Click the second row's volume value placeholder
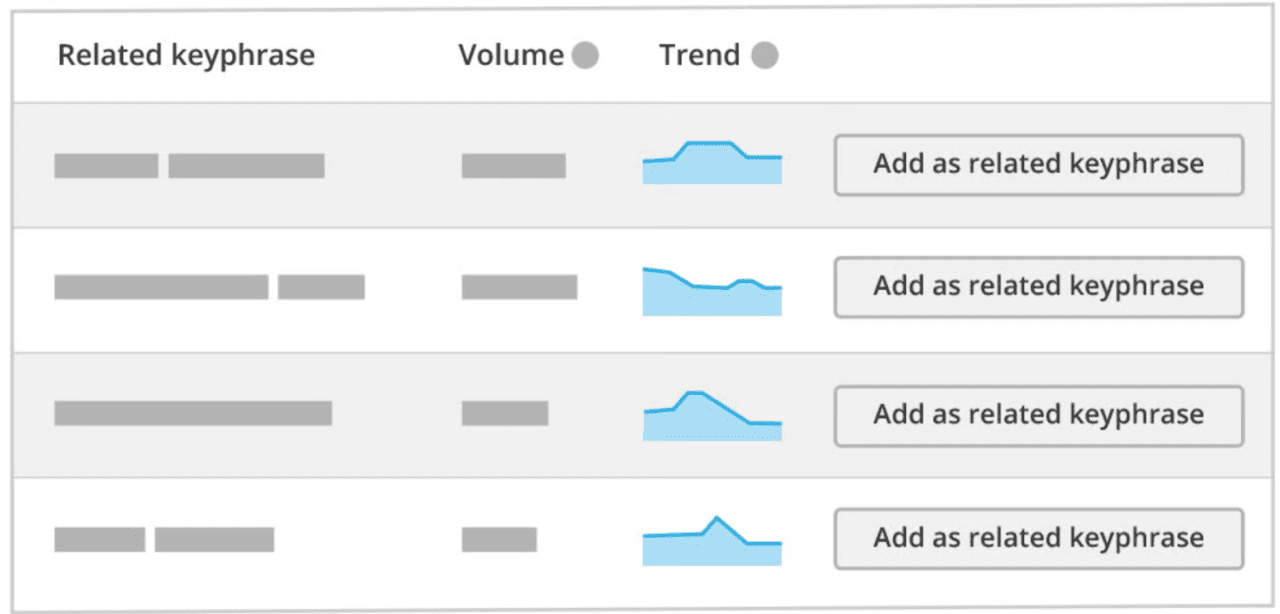This screenshot has height=614, width=1280. click(x=519, y=288)
